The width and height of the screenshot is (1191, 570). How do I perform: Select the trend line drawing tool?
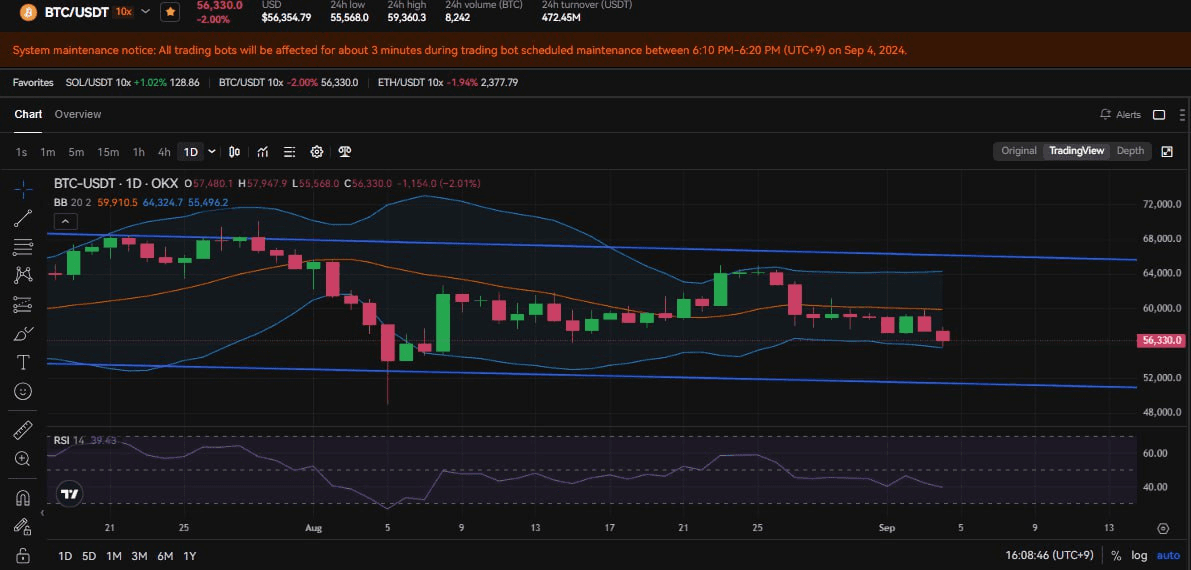[x=23, y=218]
